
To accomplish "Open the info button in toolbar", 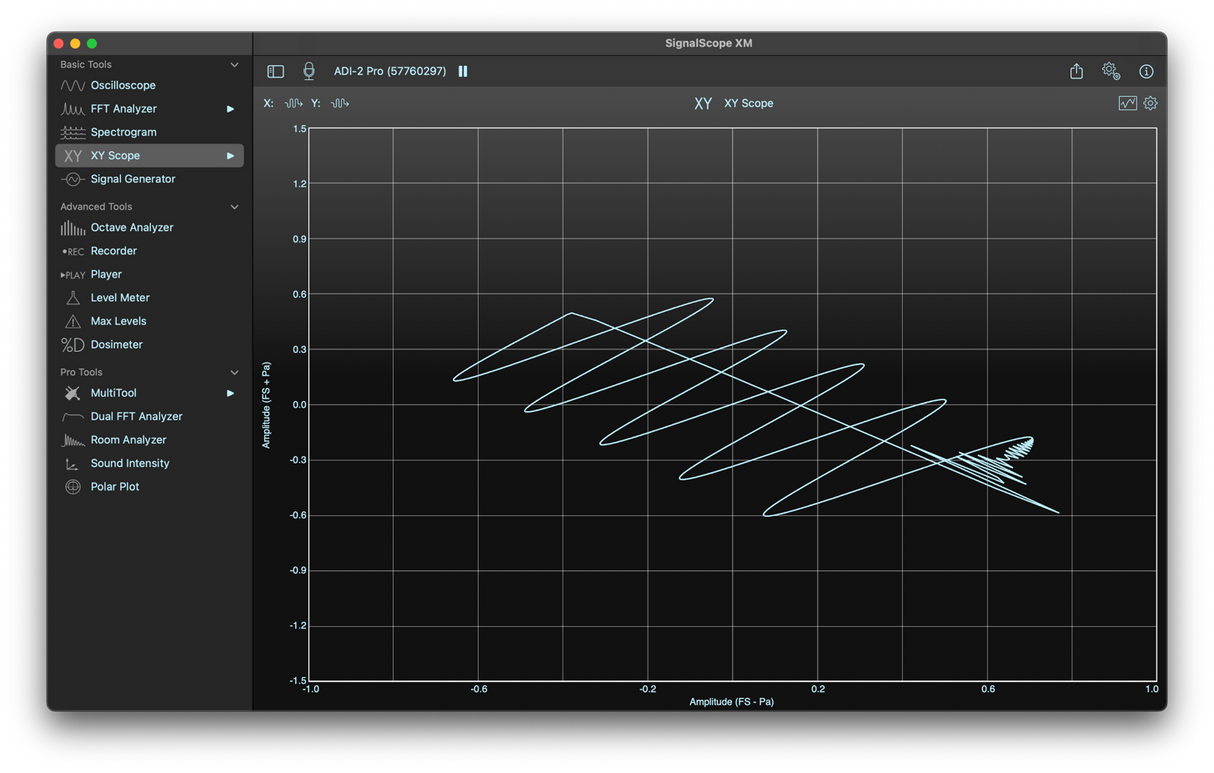I will click(x=1146, y=71).
